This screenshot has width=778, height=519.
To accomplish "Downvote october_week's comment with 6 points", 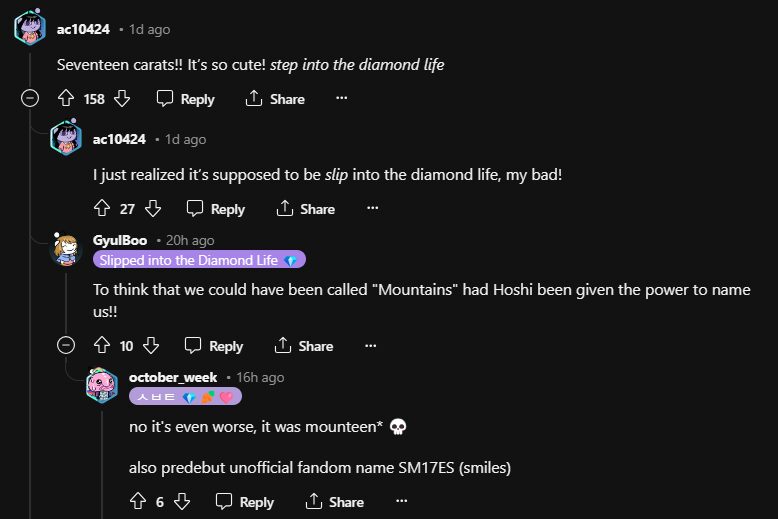I will point(182,502).
